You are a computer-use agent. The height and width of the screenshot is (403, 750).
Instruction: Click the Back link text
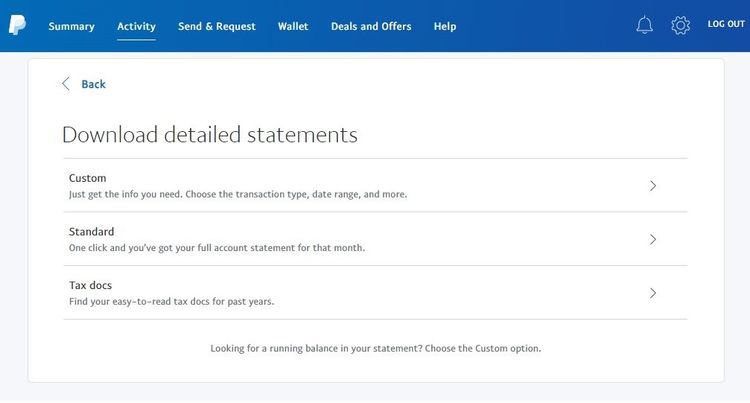pos(93,84)
